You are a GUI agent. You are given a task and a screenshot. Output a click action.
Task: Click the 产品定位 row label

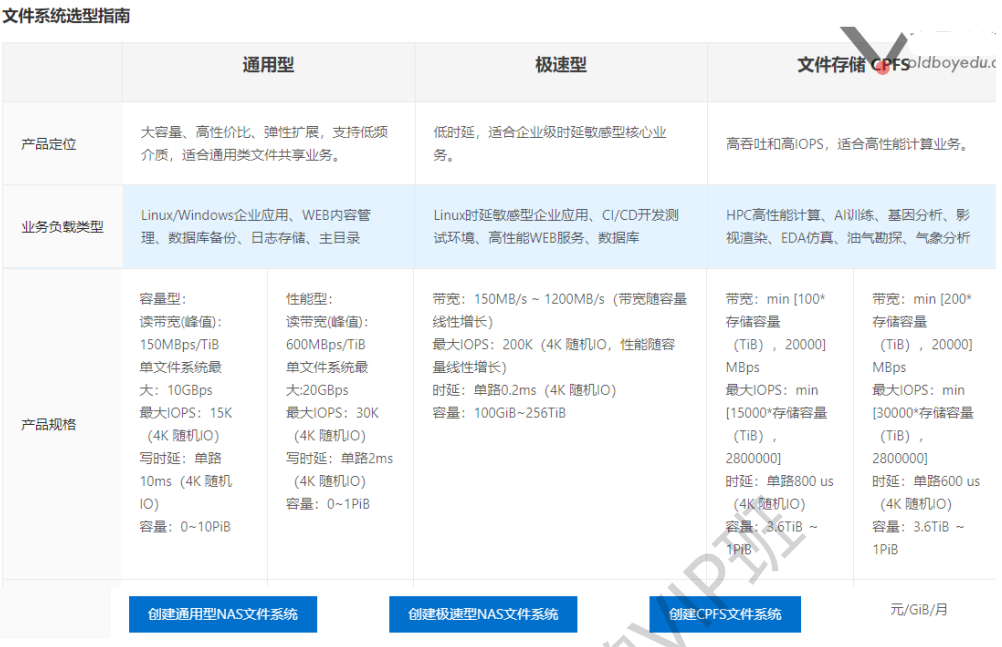[x=49, y=144]
